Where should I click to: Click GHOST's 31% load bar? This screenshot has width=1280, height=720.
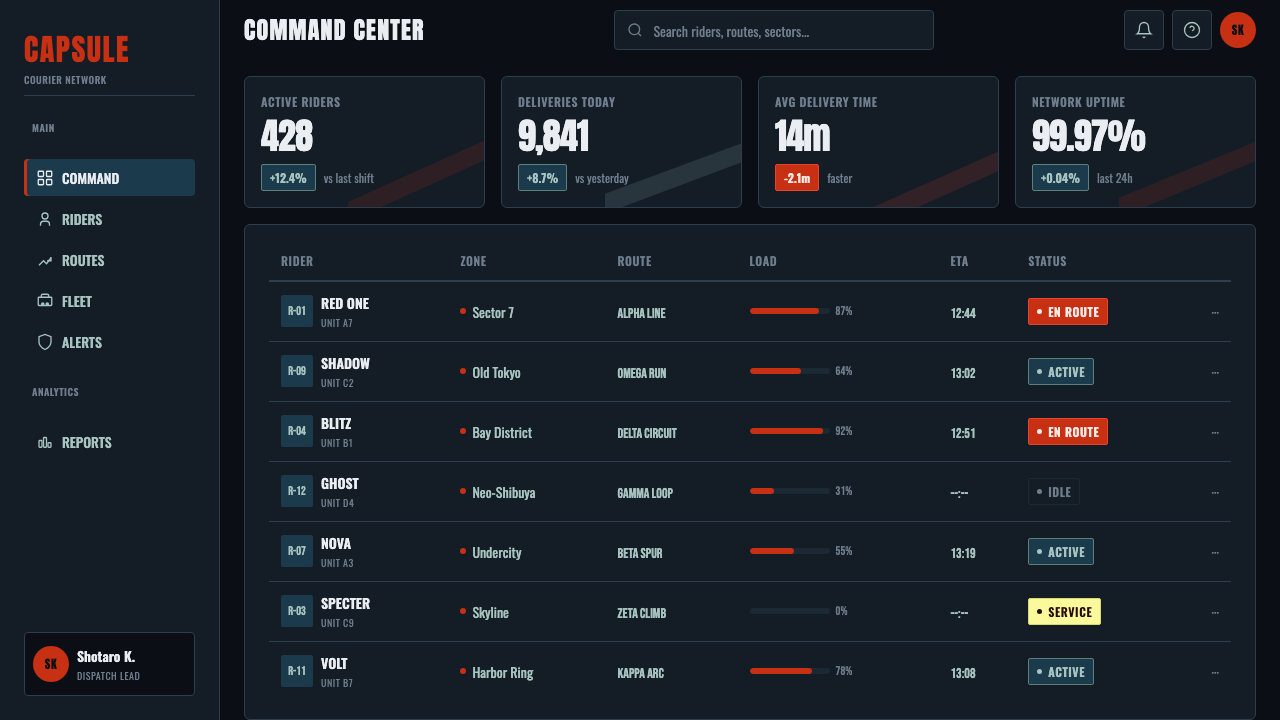point(790,491)
